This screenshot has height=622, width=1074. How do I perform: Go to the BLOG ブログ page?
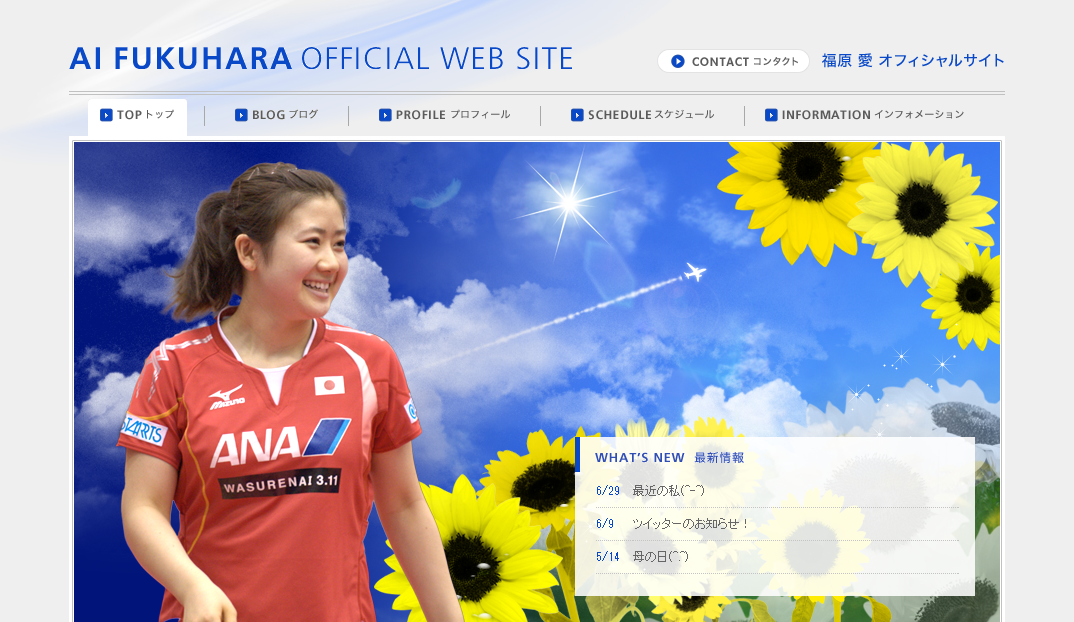pos(276,115)
